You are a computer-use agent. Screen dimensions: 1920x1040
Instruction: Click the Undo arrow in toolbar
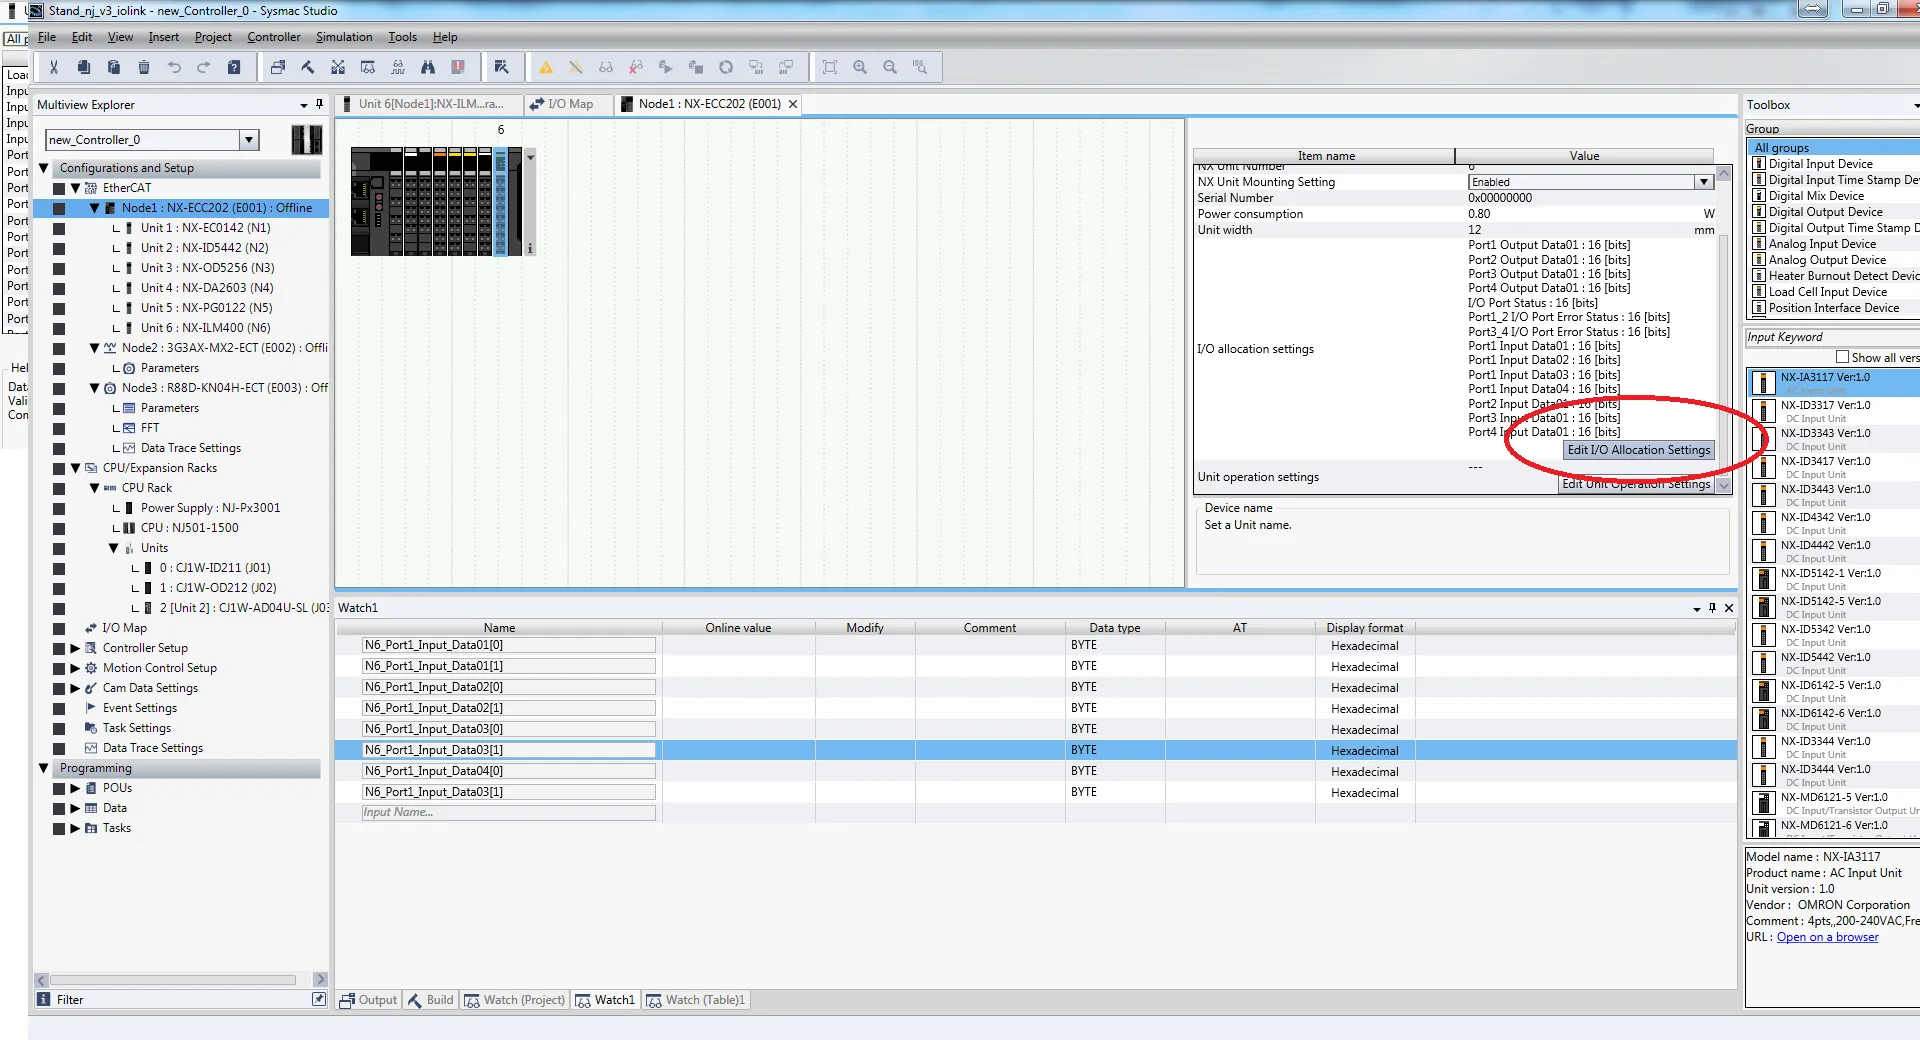[174, 67]
